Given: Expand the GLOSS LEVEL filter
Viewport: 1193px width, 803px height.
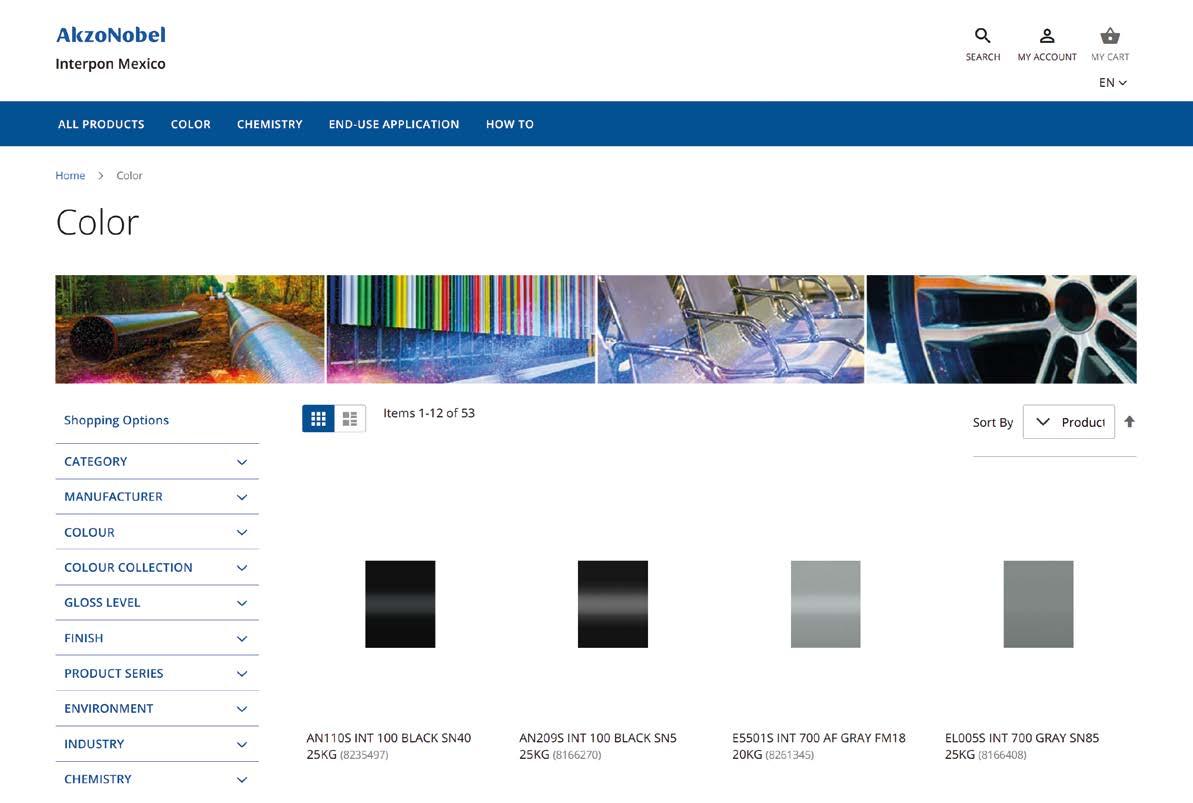Looking at the screenshot, I should (x=157, y=602).
